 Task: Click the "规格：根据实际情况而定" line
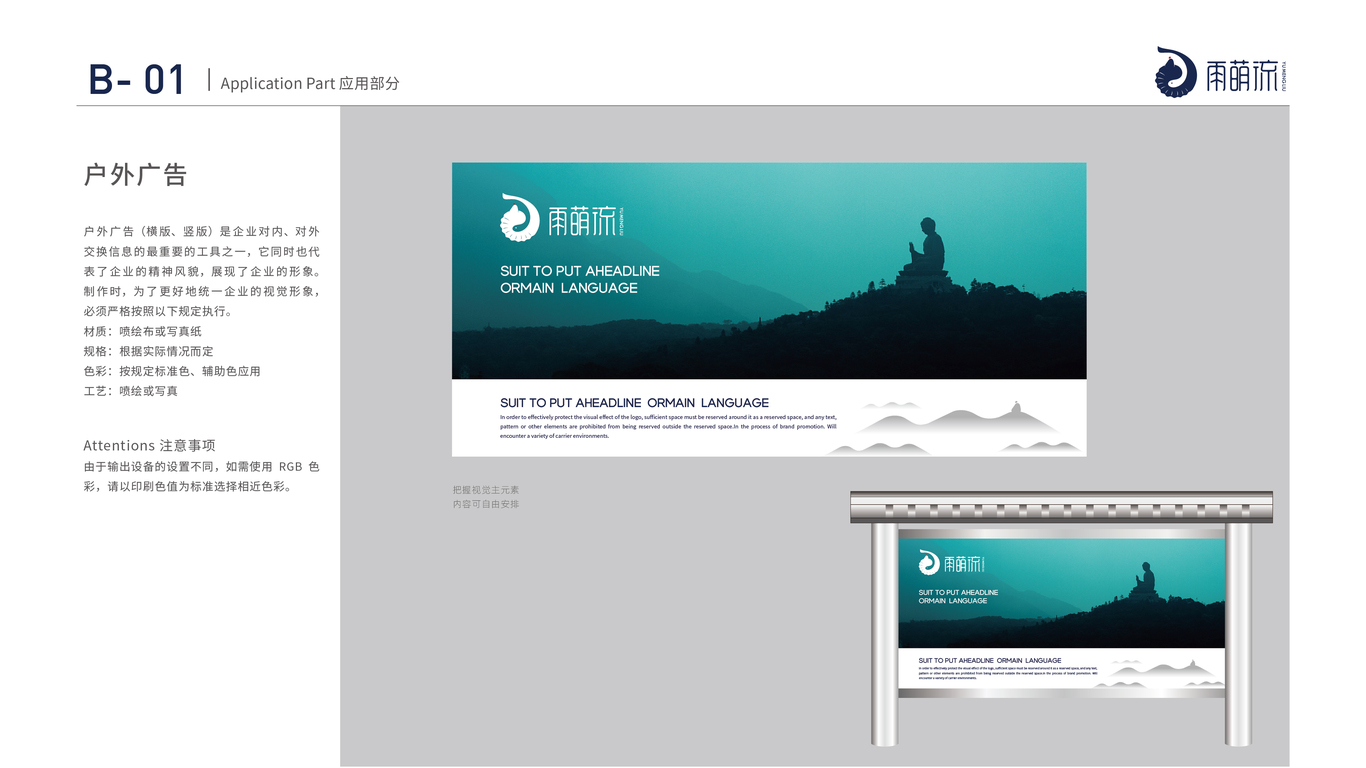pos(148,351)
